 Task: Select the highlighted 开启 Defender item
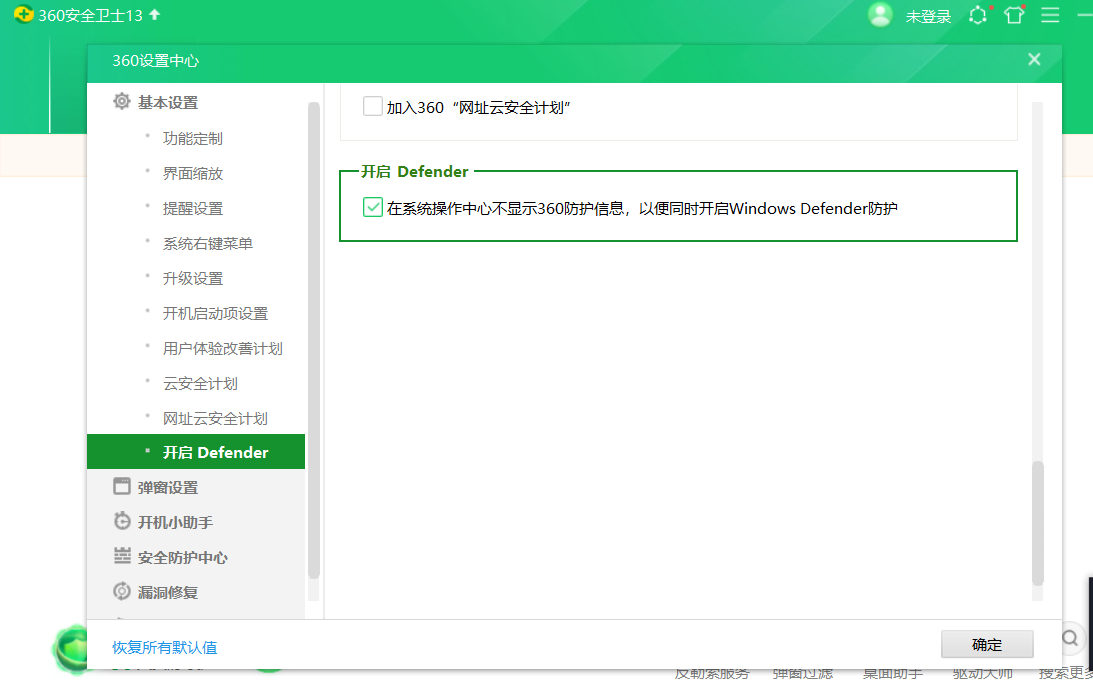196,452
